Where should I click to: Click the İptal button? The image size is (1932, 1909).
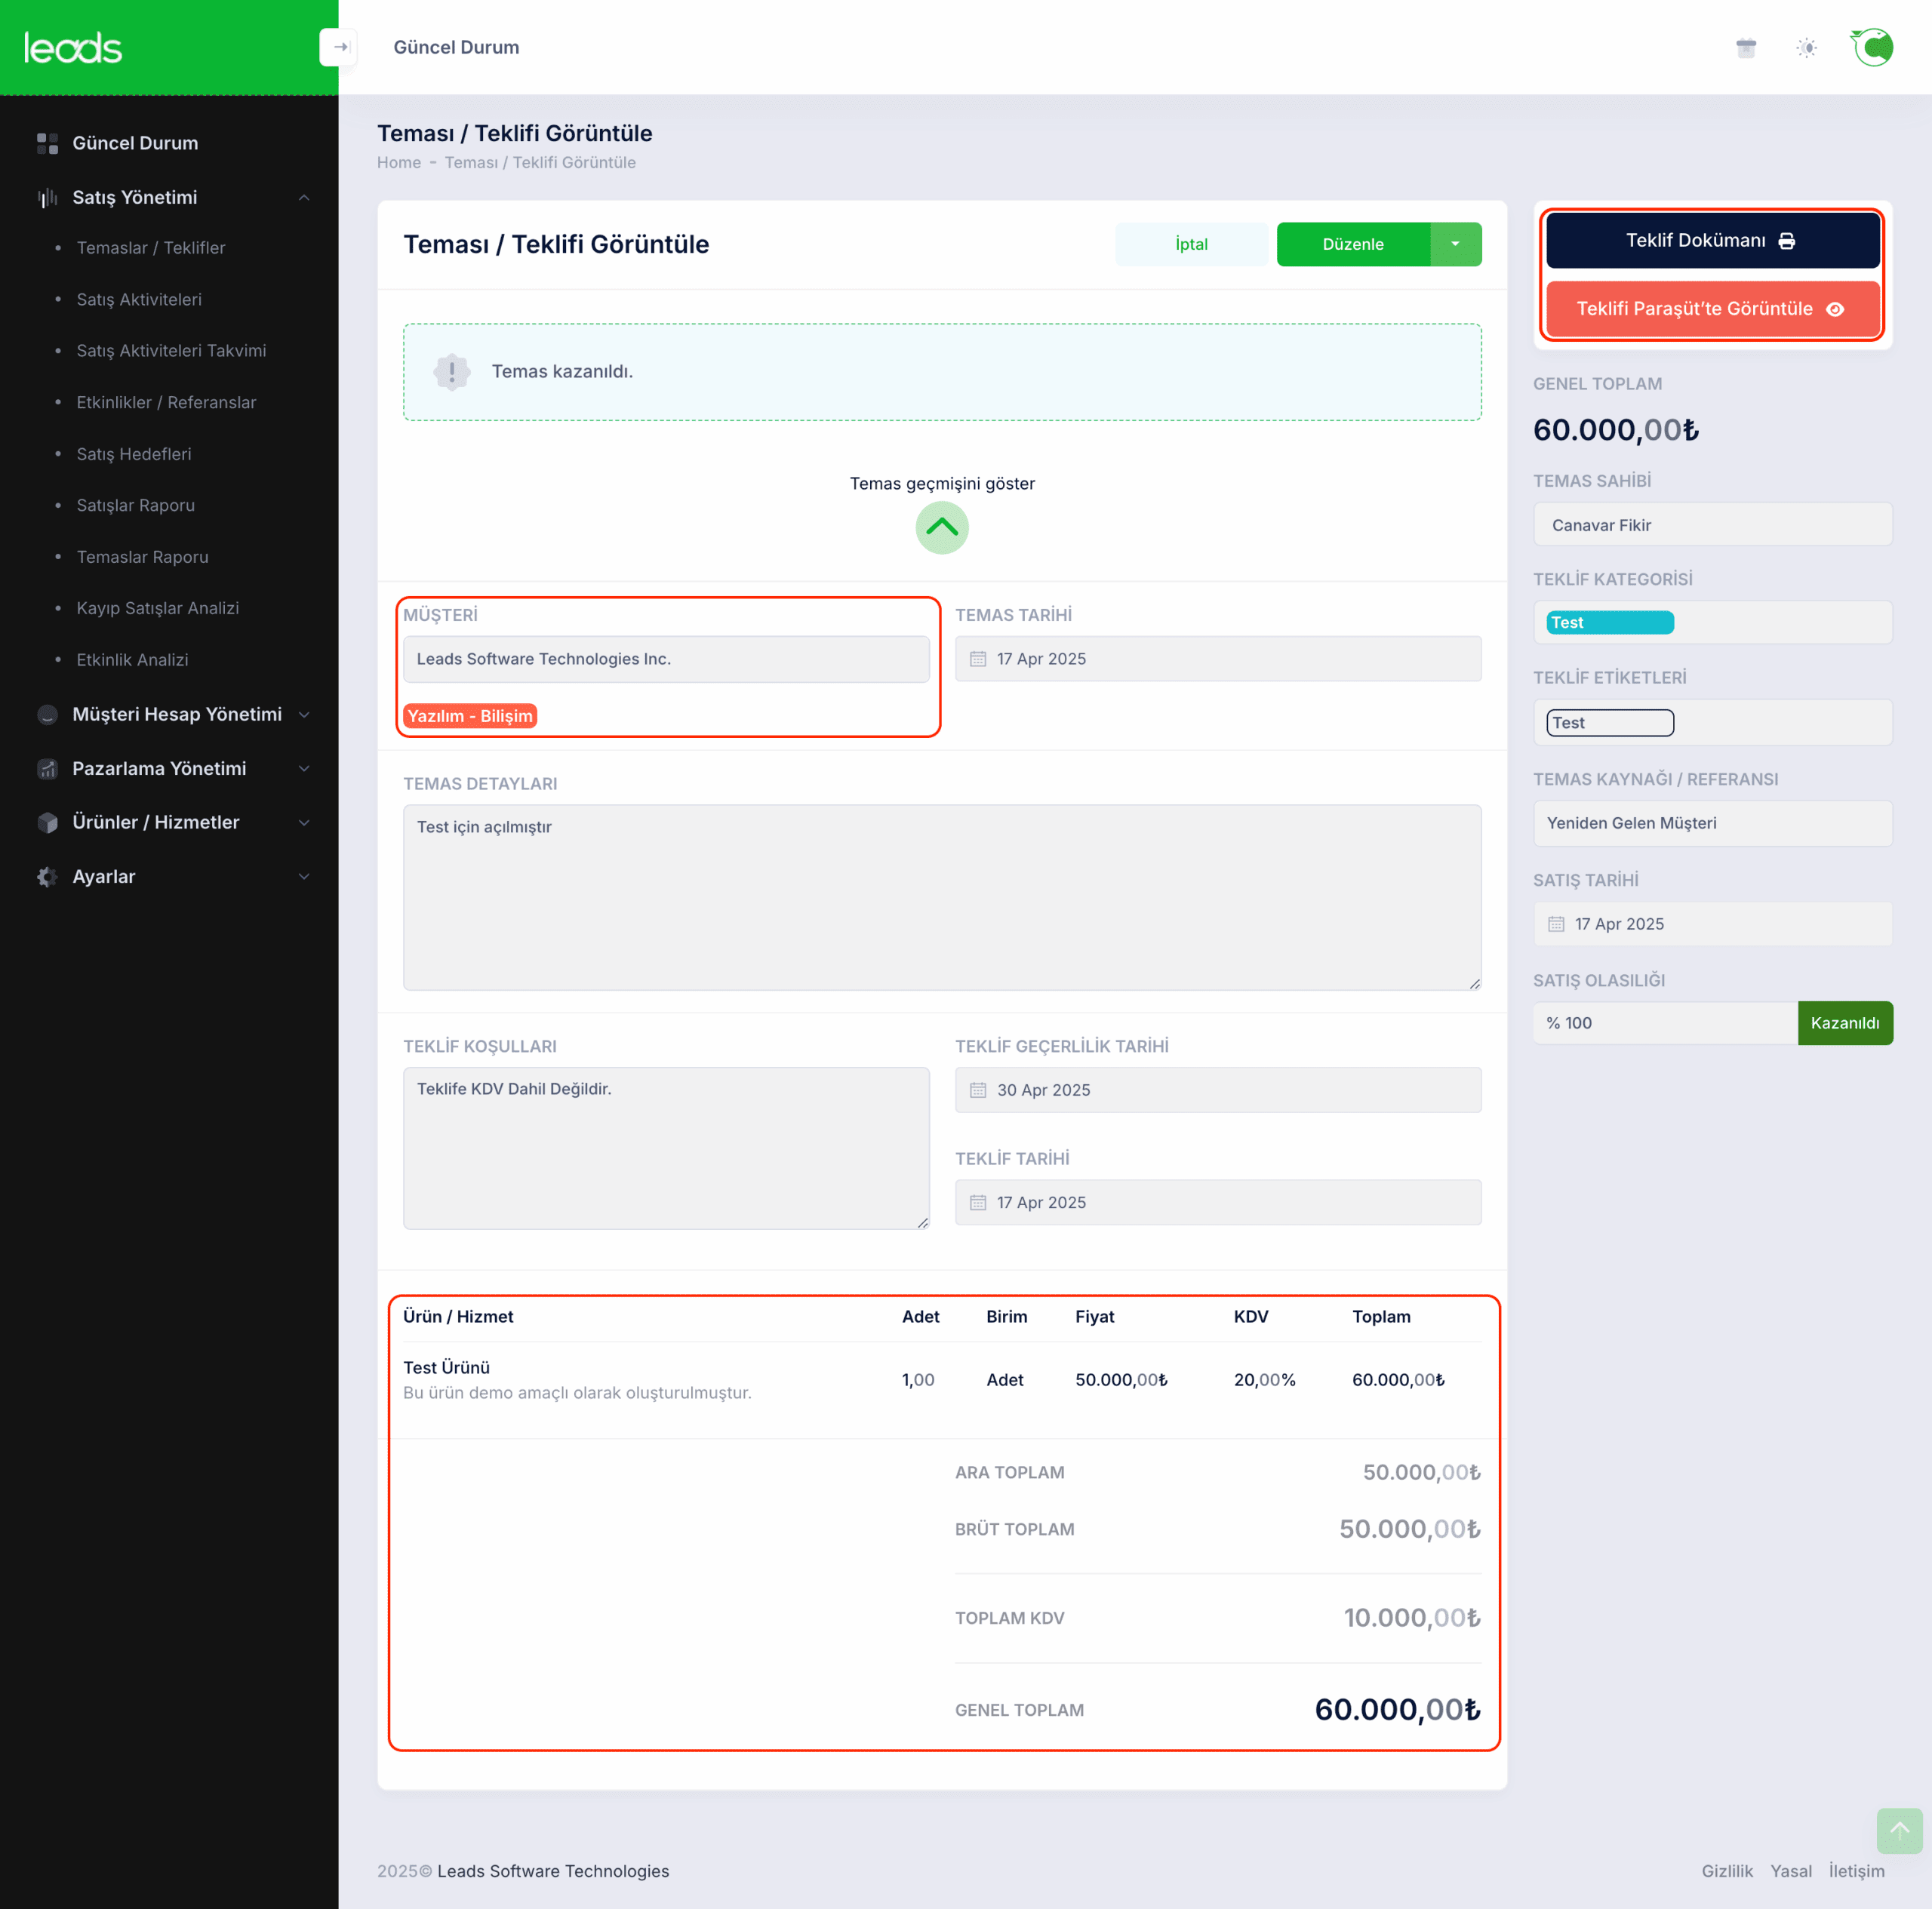coord(1191,244)
